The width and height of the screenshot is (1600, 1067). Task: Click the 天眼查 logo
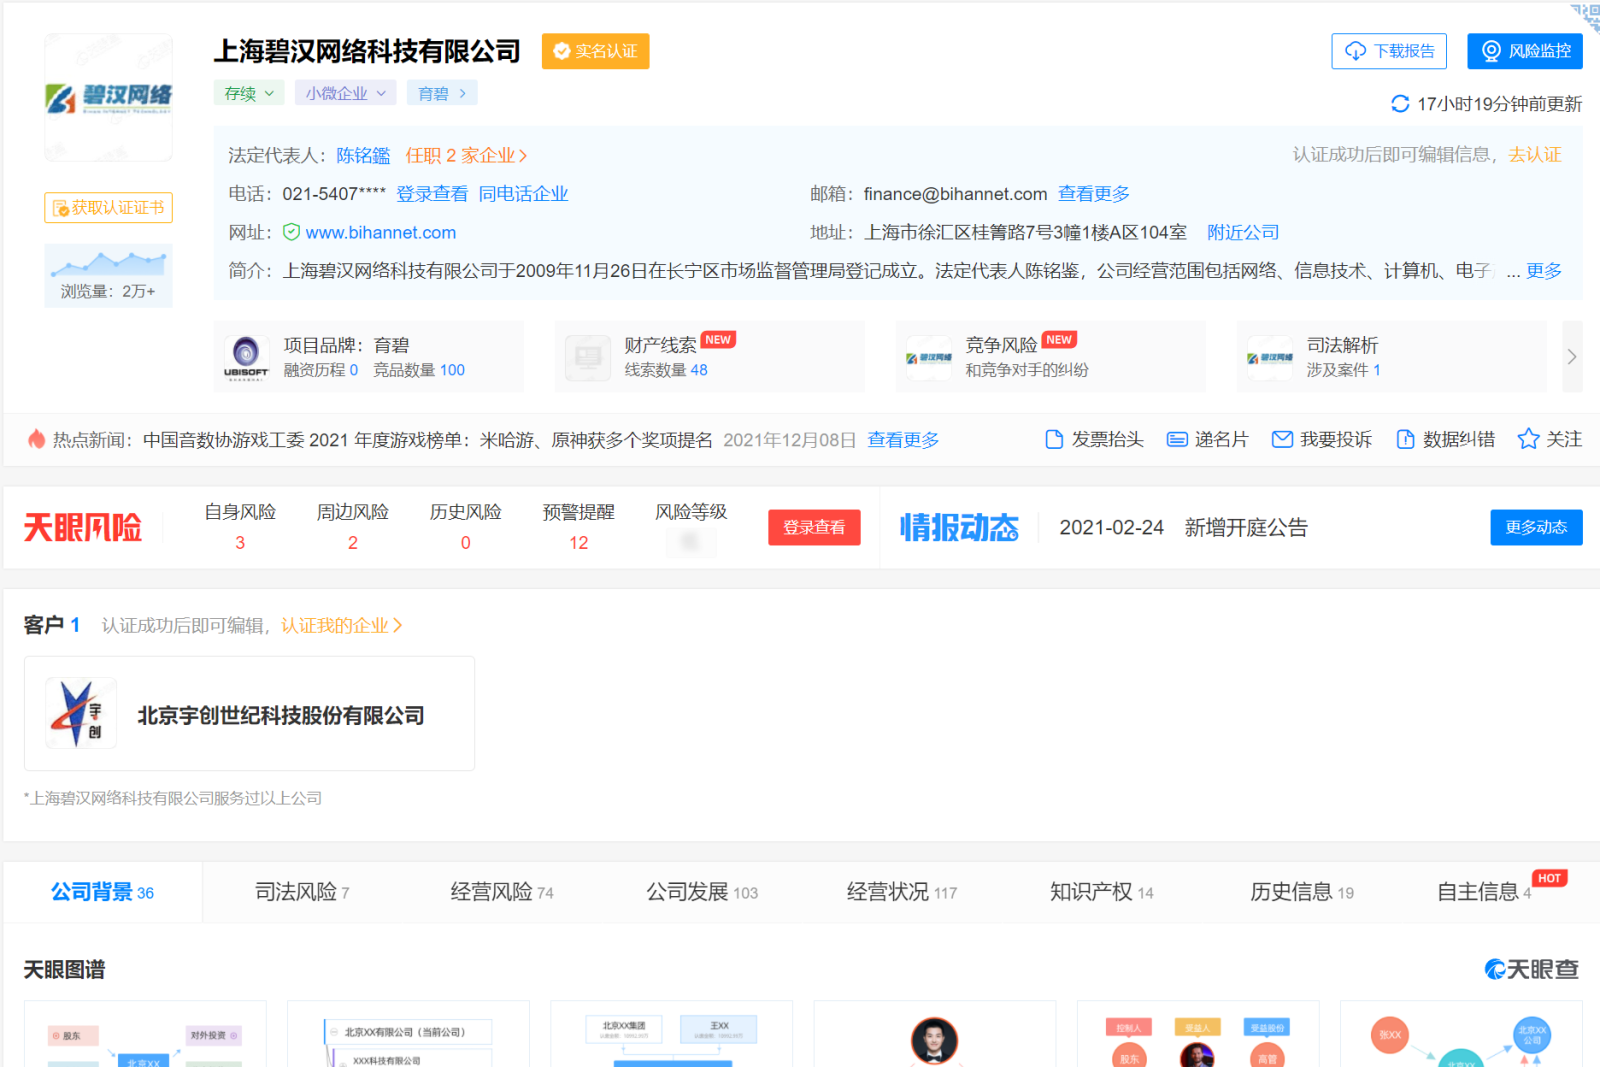(x=1532, y=969)
